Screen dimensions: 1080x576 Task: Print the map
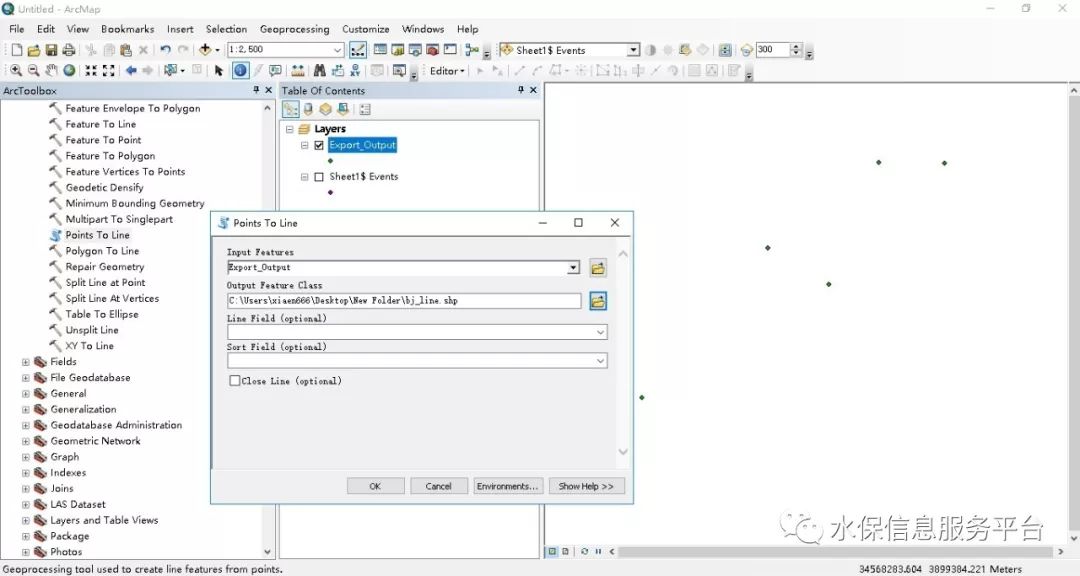(x=69, y=50)
